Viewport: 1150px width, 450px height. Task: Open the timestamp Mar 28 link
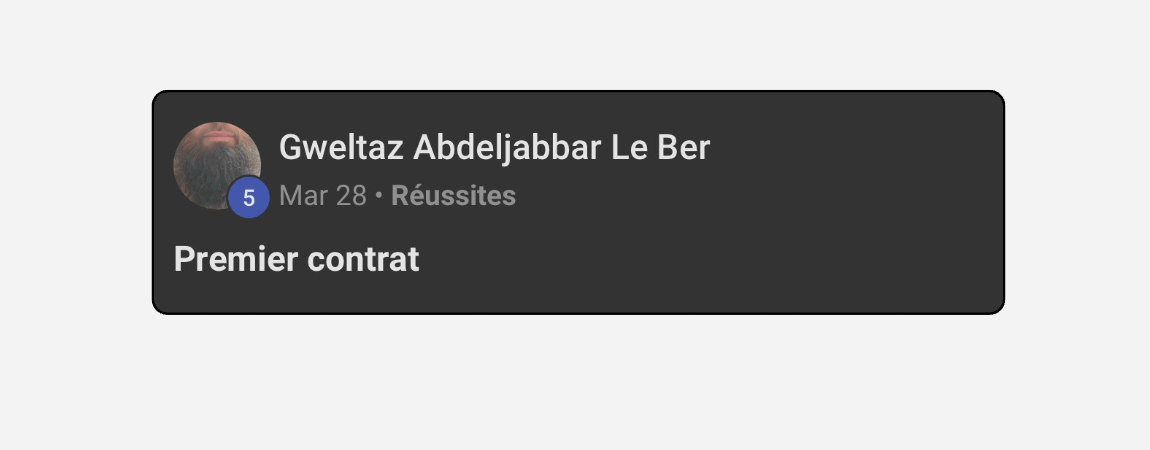(323, 196)
